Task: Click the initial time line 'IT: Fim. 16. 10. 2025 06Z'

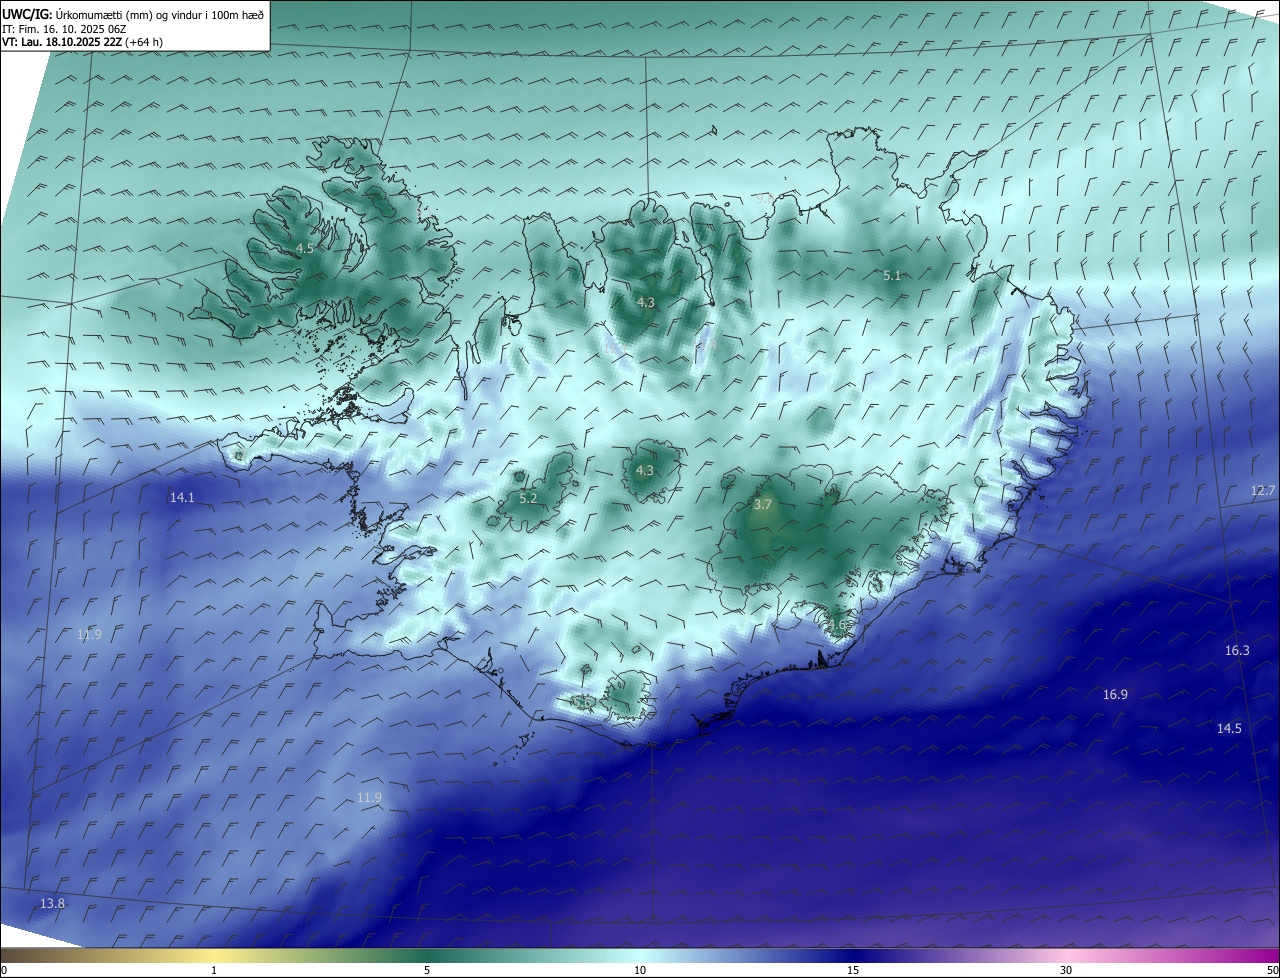Action: pos(64,28)
